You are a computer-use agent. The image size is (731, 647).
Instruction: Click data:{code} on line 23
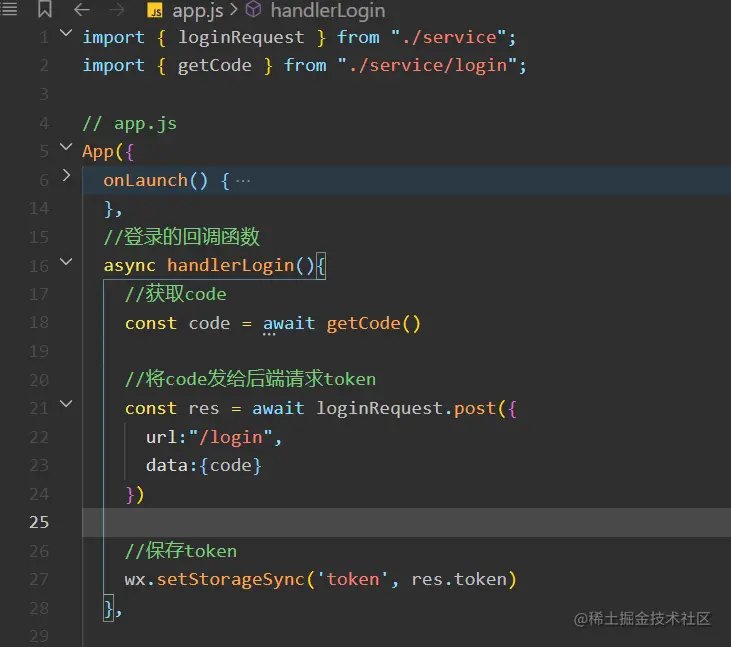pos(204,466)
